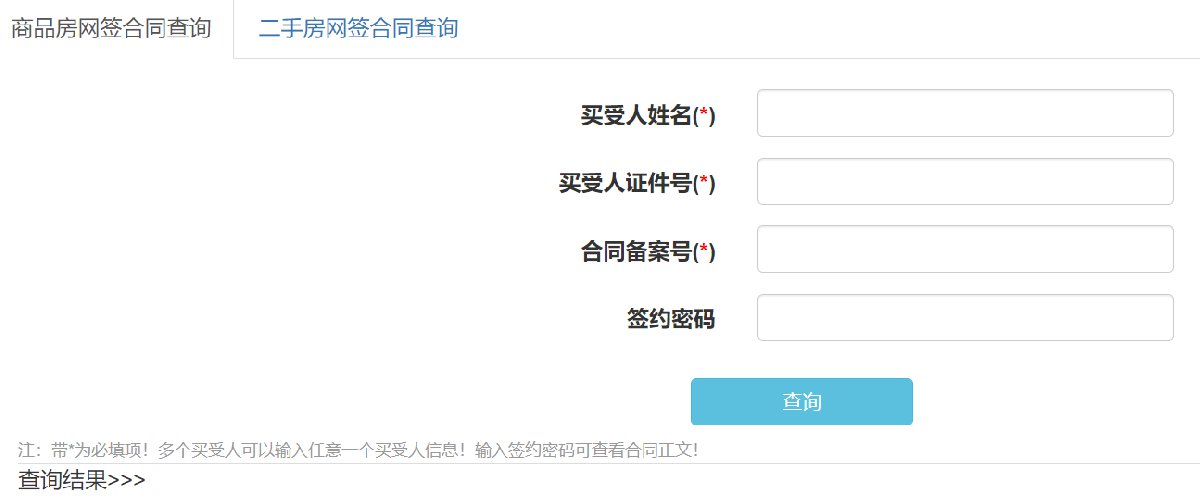Image resolution: width=1200 pixels, height=500 pixels.
Task: Focus the 买受人姓名 input field
Action: coord(964,113)
